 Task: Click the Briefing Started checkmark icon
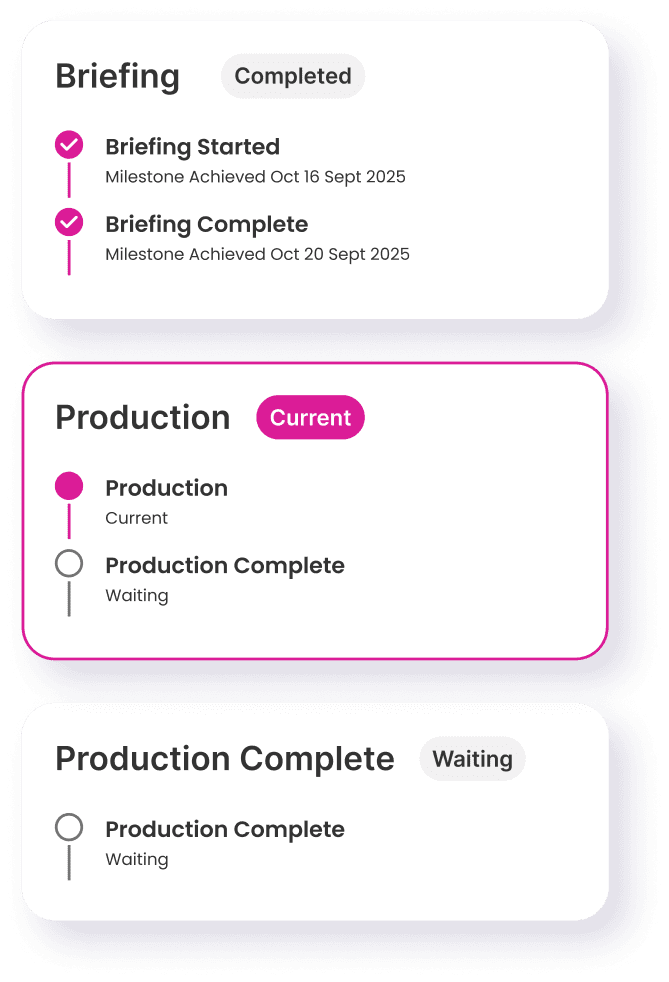pos(69,146)
